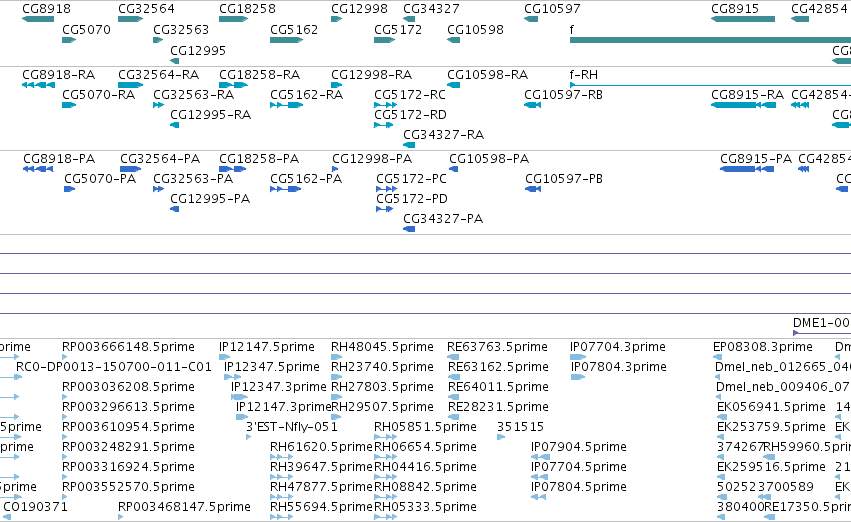Viewport: 851px width, 522px height.
Task: Click the CG18258 gene glyph
Action: coord(233,19)
